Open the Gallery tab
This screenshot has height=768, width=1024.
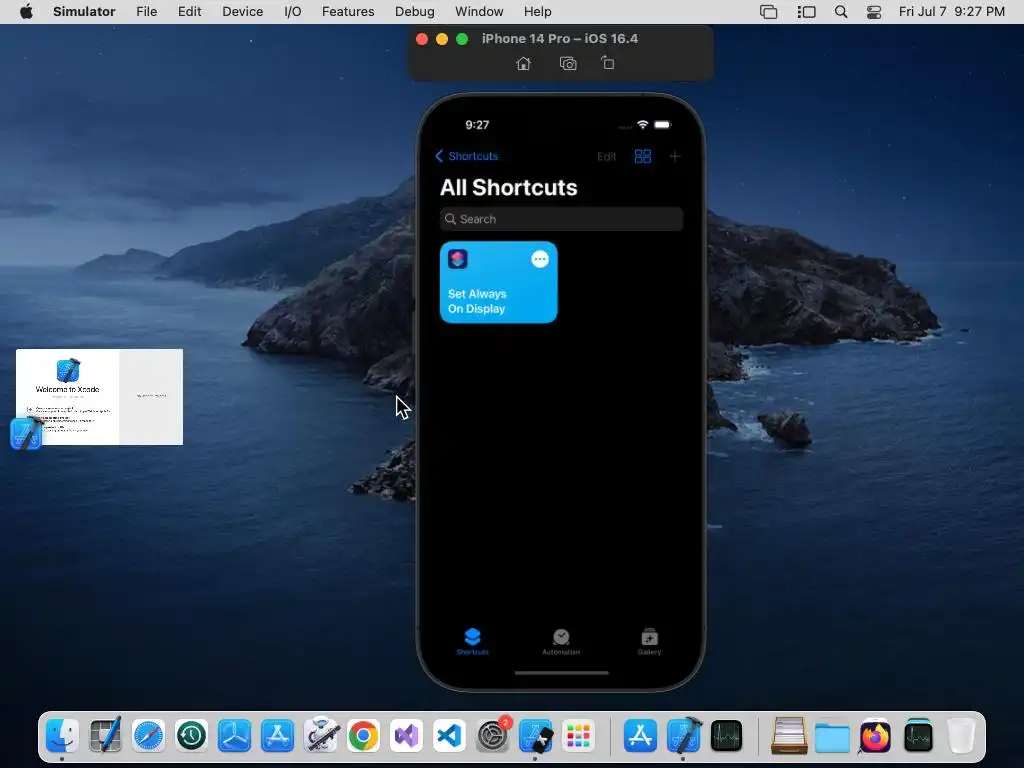[649, 641]
